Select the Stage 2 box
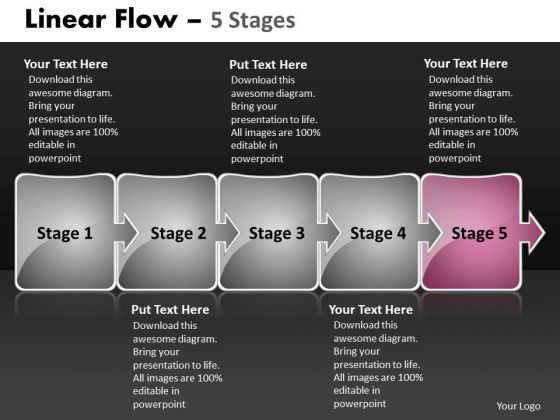 (x=167, y=232)
